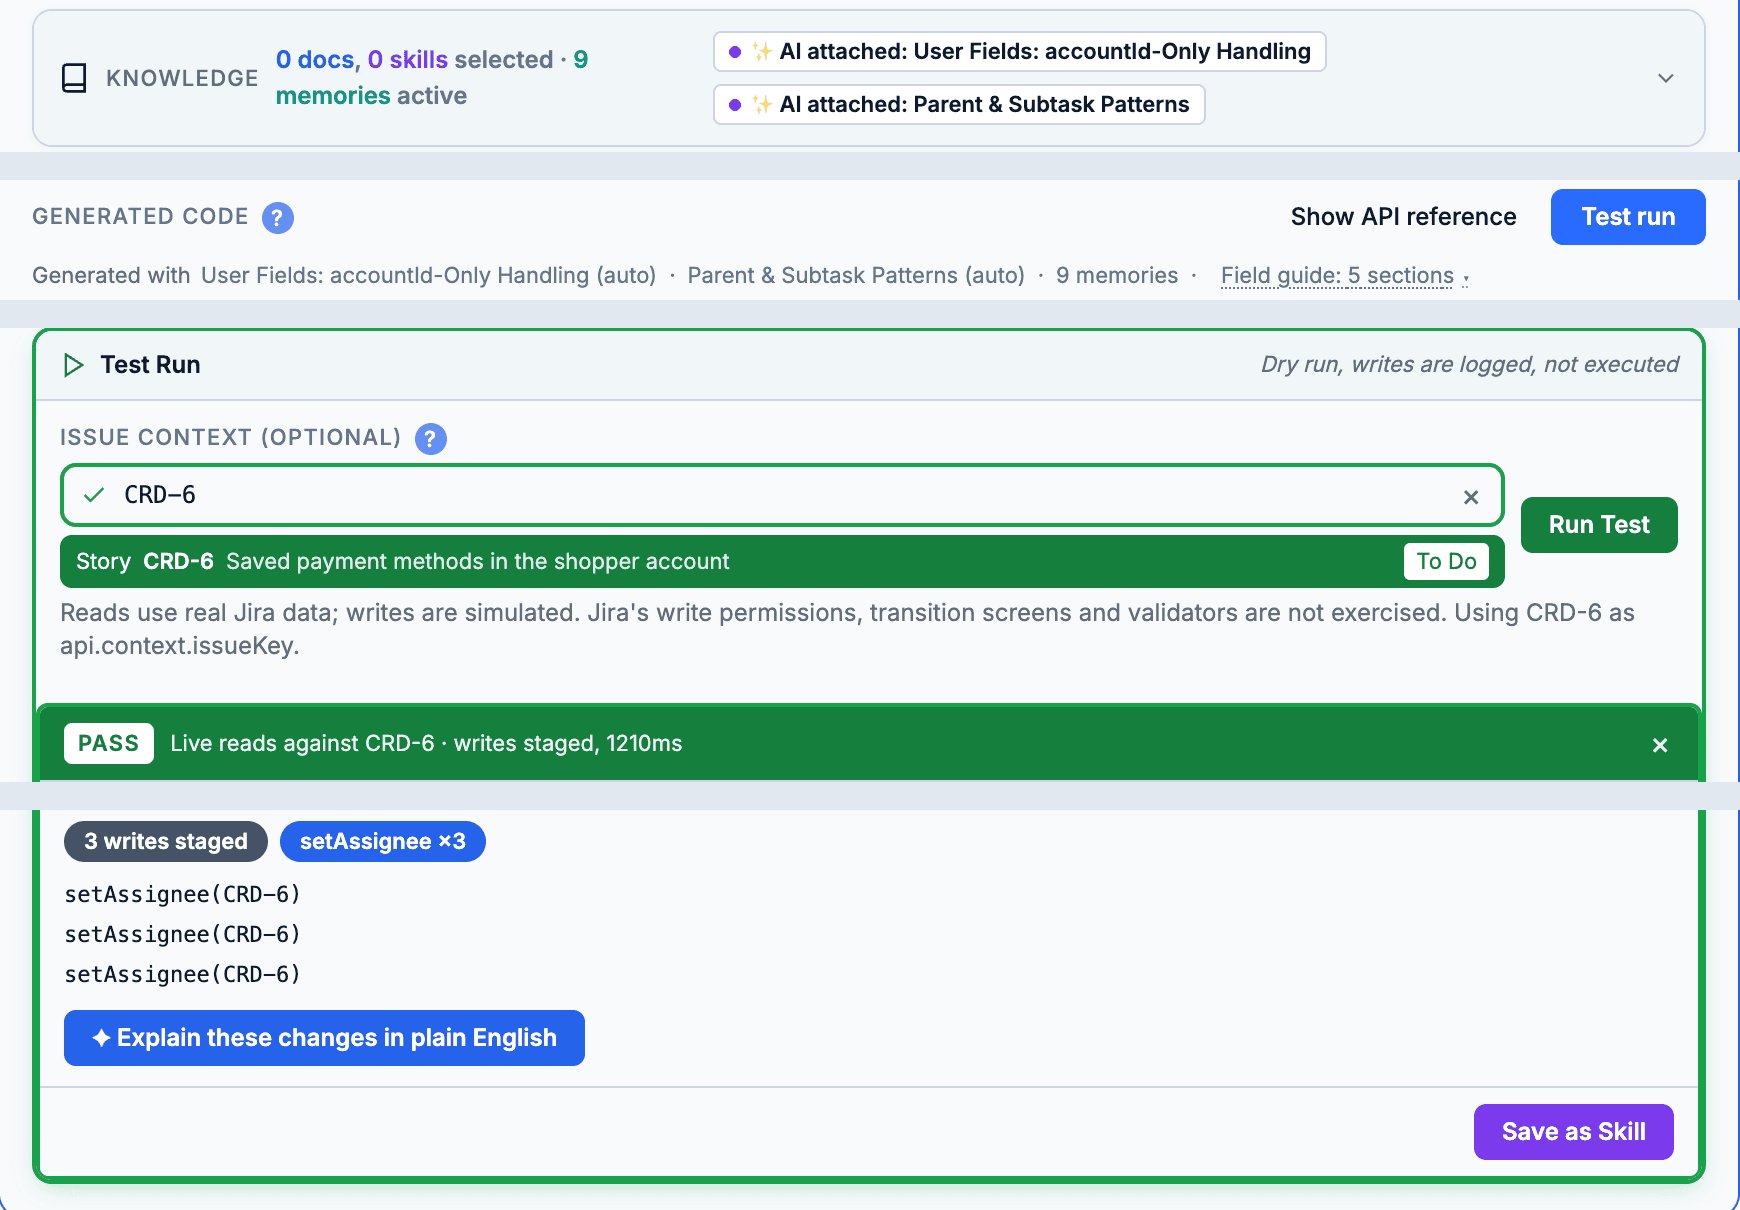Click Explain these changes in plain English

(324, 1038)
